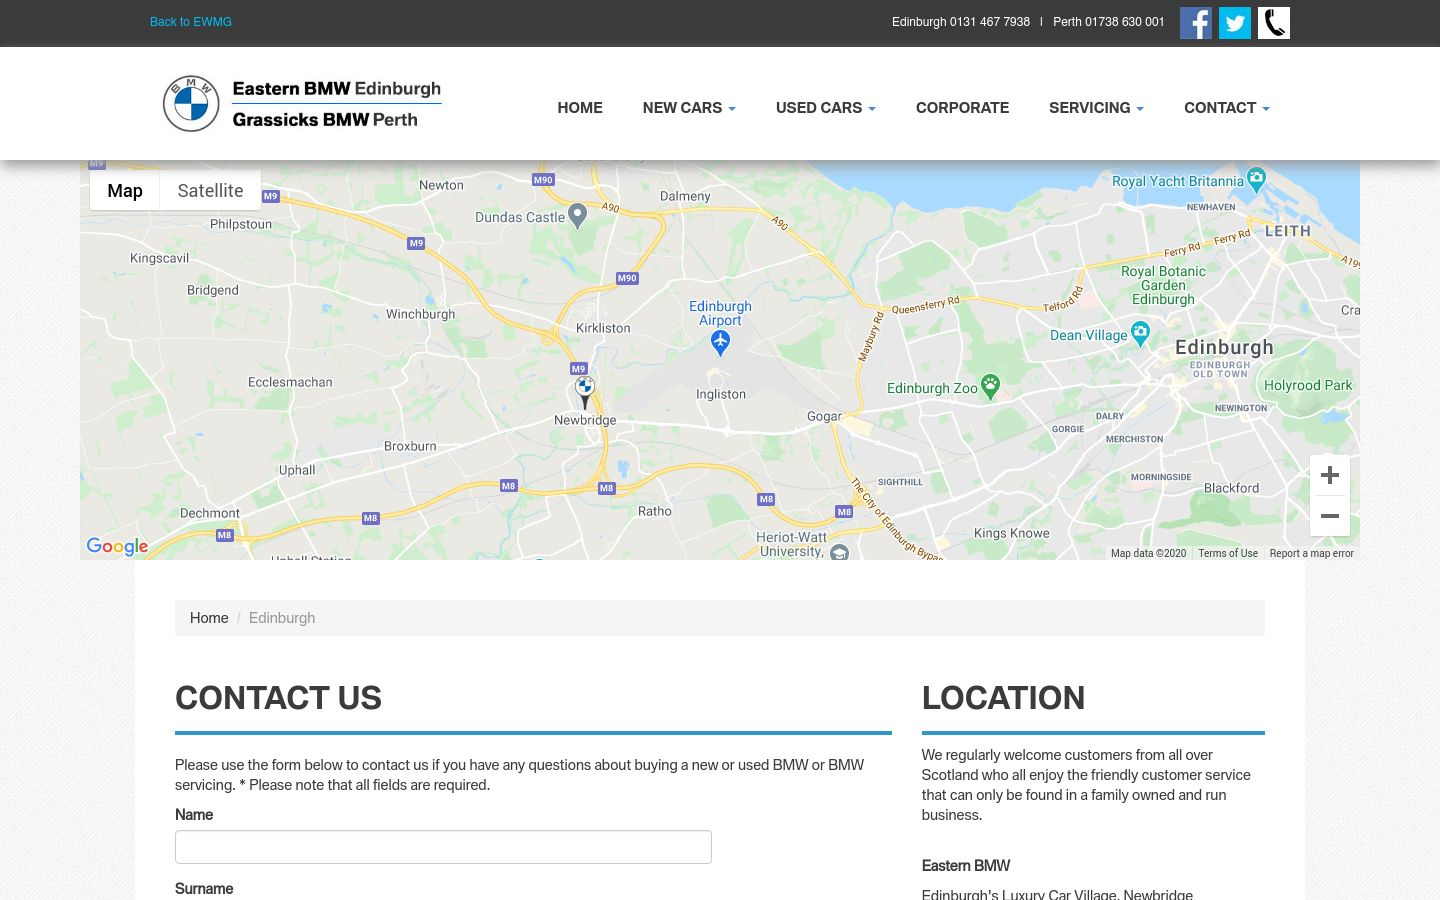The image size is (1440, 900).
Task: Go to the Home menu item
Action: [x=580, y=108]
